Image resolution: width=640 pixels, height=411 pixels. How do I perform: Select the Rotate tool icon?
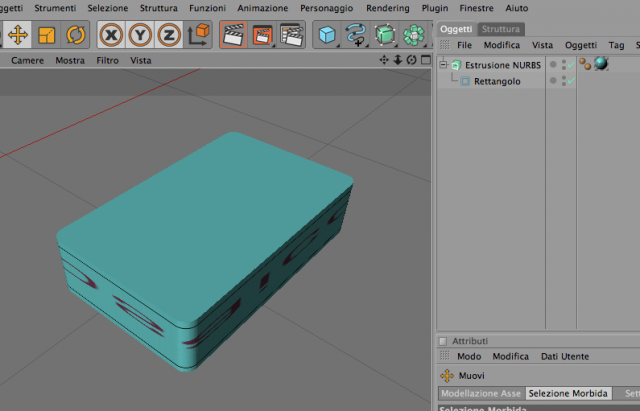pyautogui.click(x=76, y=35)
